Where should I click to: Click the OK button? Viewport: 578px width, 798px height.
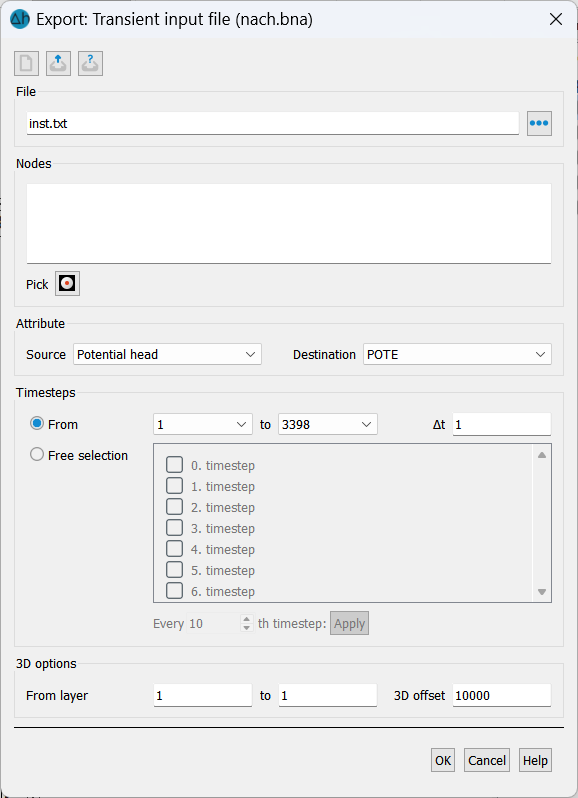click(x=443, y=760)
